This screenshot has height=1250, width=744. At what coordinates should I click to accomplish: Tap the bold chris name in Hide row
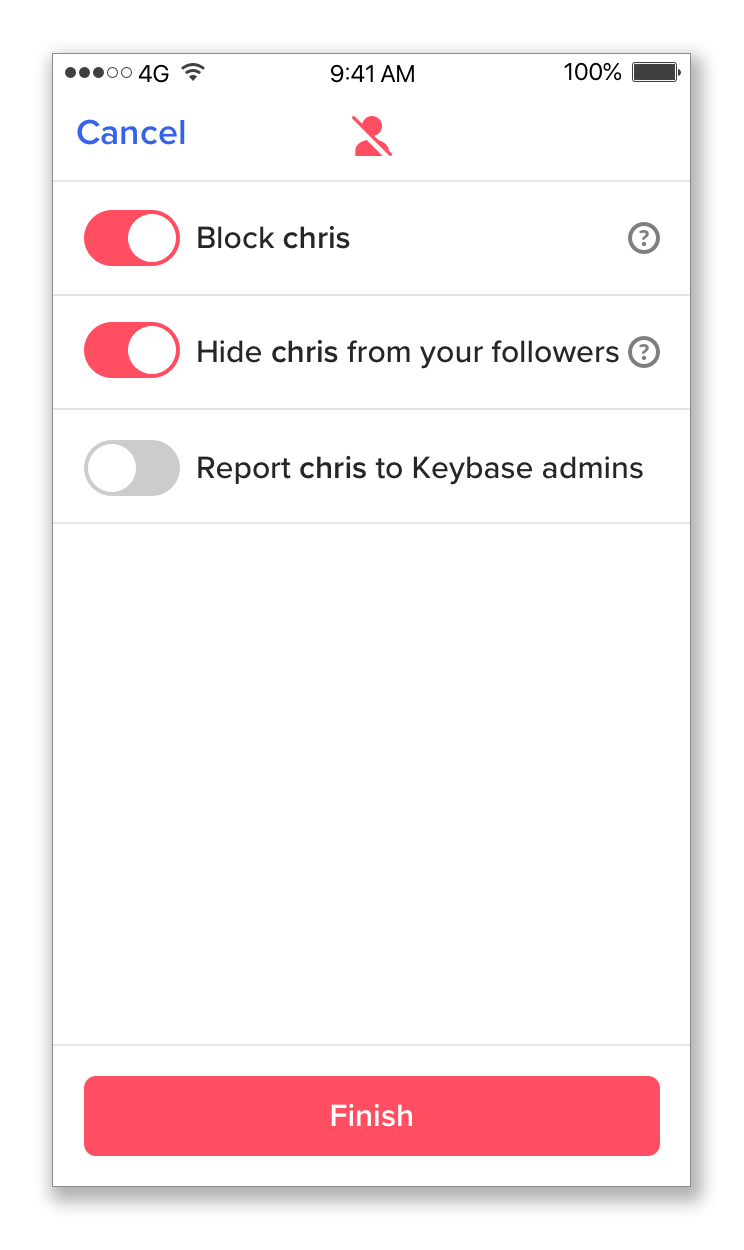point(304,353)
